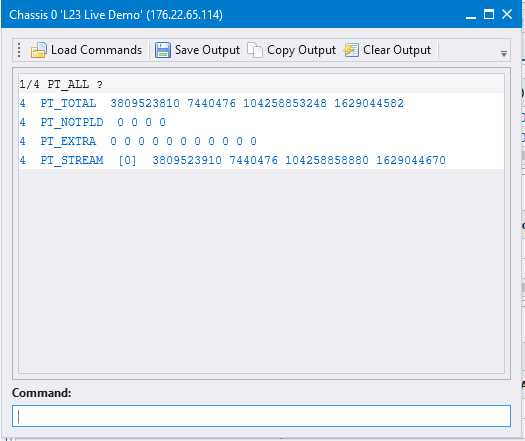The height and width of the screenshot is (441, 525).
Task: Click value 104258858880 in PT_STREAM row
Action: click(327, 160)
